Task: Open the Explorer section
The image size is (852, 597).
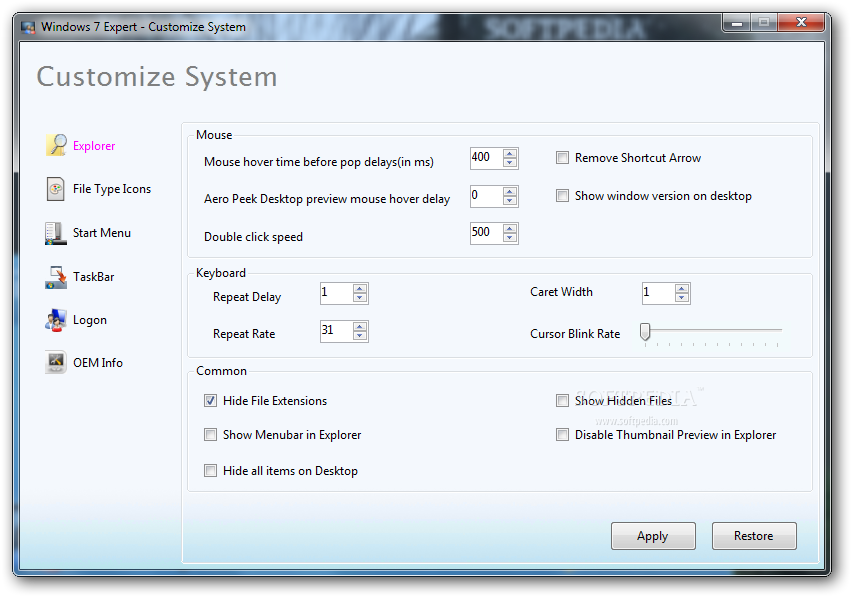Action: 94,146
